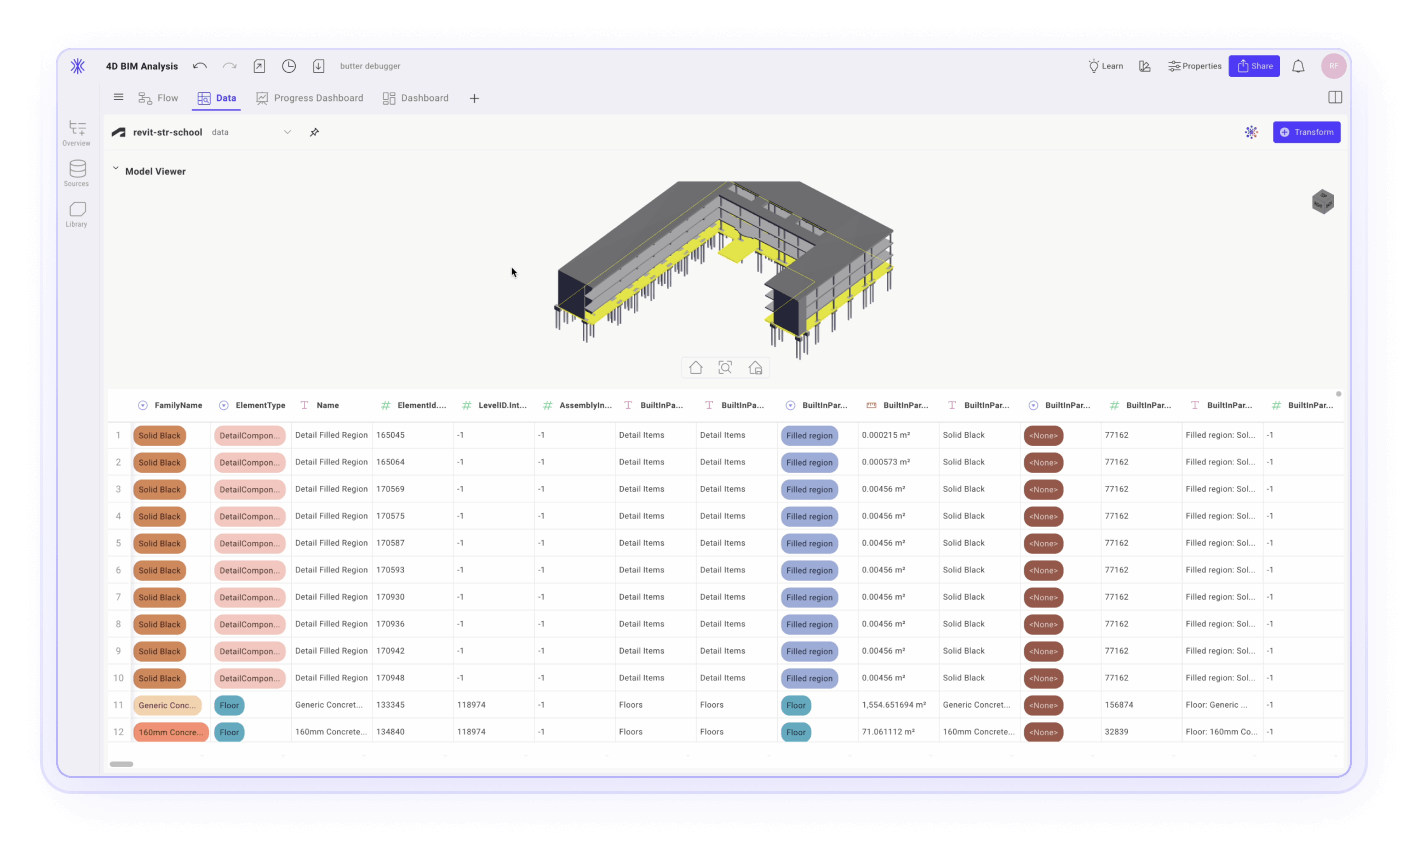
Task: Click the zoom-to-fit icon below the 3D model
Action: 724,367
